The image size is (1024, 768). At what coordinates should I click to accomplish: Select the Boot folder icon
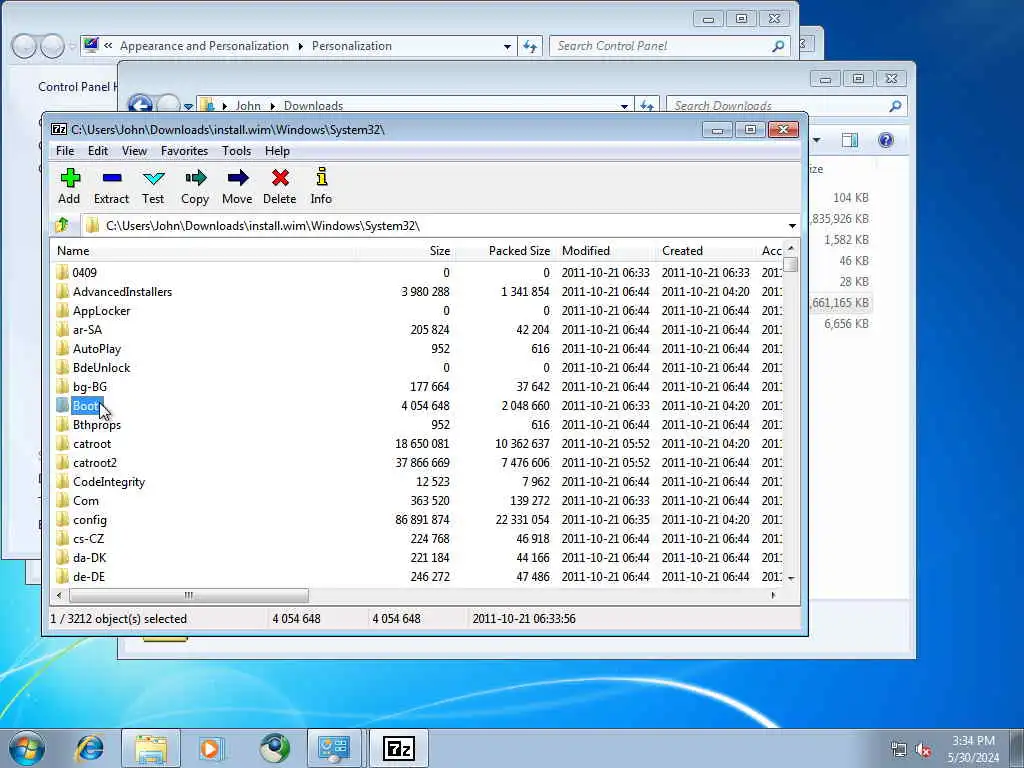pyautogui.click(x=63, y=405)
